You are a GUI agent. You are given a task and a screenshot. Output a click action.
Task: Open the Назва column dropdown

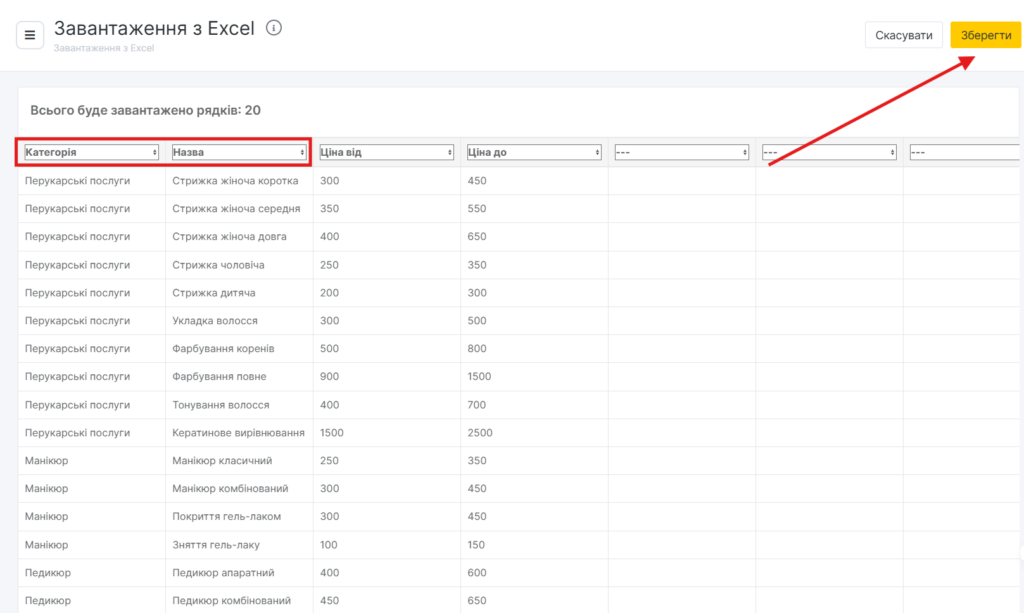click(239, 152)
